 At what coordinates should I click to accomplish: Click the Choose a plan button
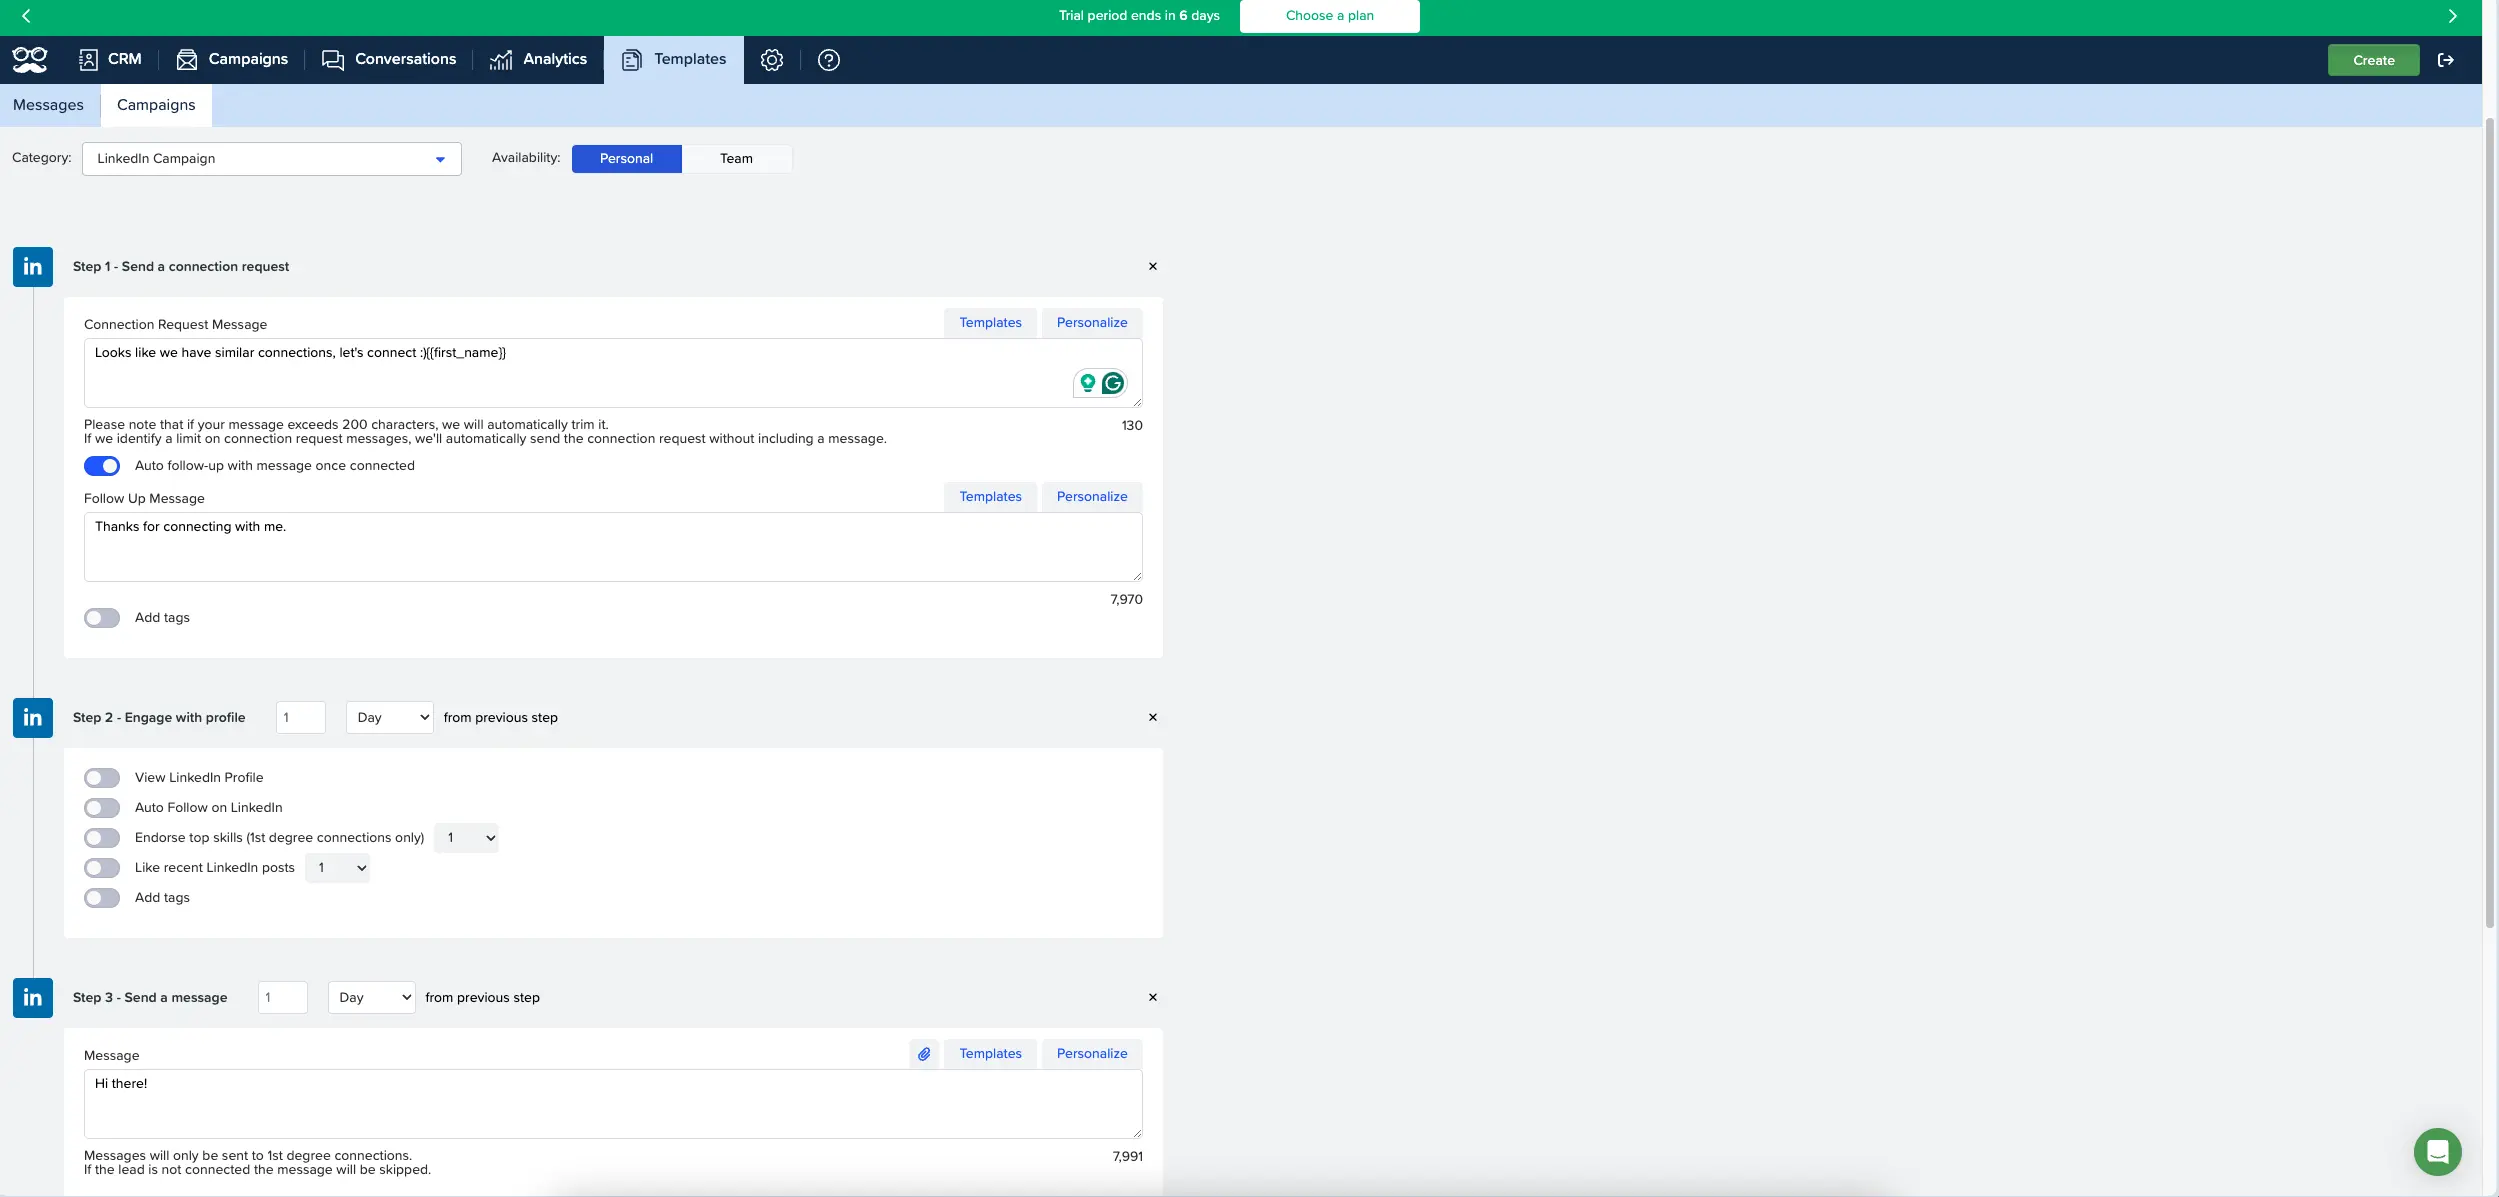[1329, 16]
